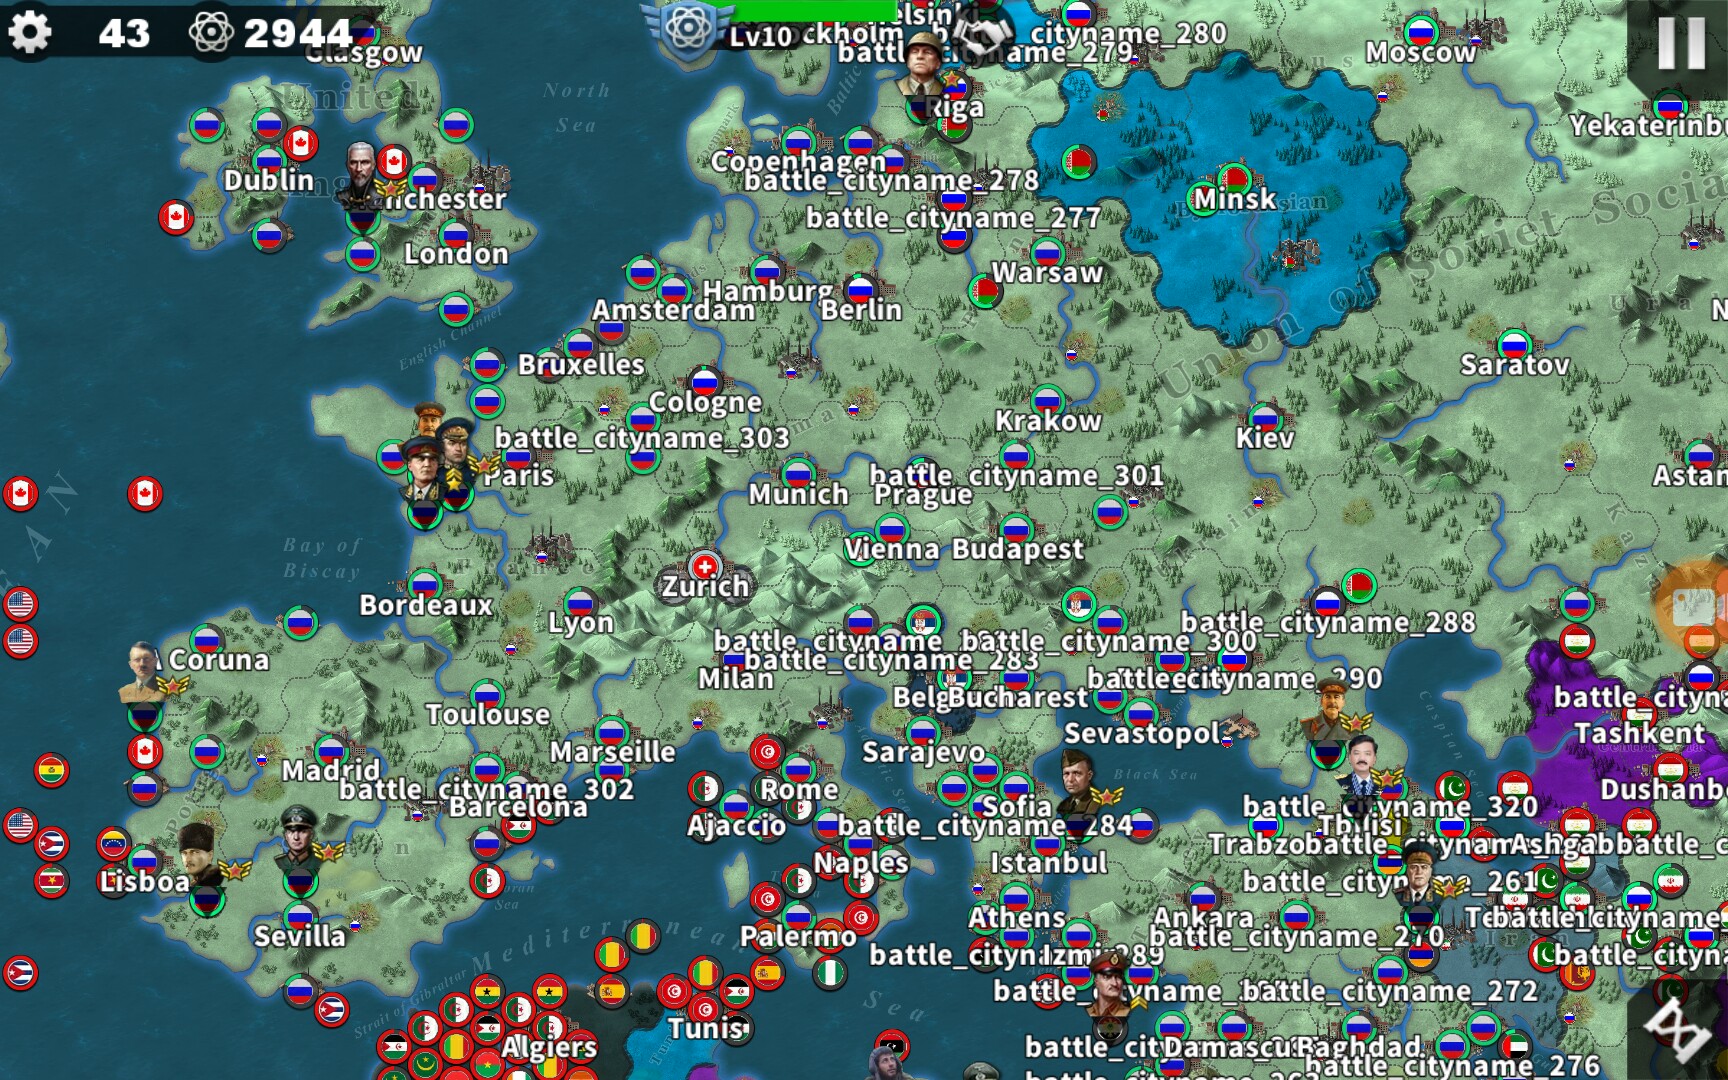
Task: Tap the Canadian flag above Dublin label
Action: tap(300, 144)
